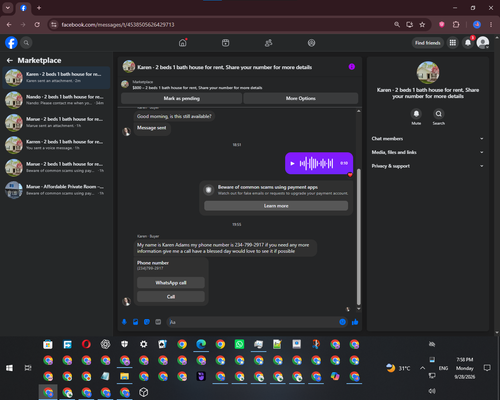This screenshot has height=400, width=500.
Task: Open listing thumbnail in right info panel
Action: coord(428,72)
